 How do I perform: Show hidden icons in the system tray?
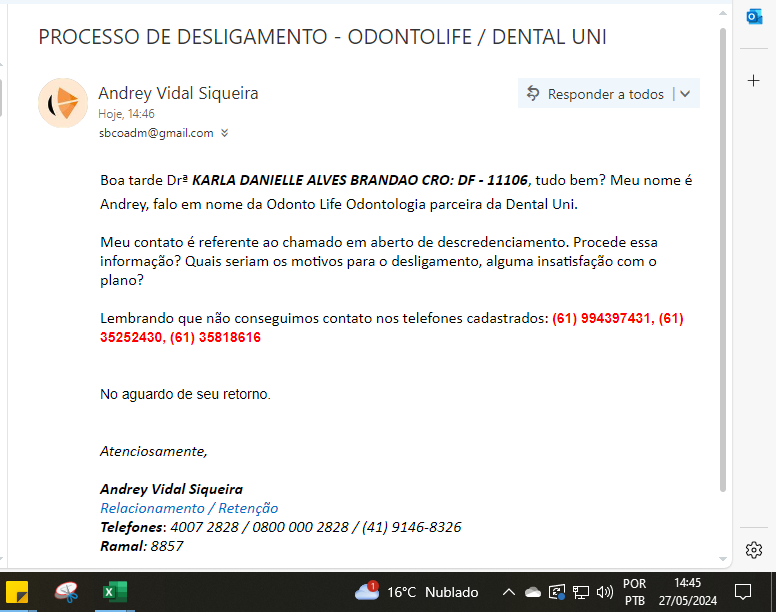tap(509, 592)
